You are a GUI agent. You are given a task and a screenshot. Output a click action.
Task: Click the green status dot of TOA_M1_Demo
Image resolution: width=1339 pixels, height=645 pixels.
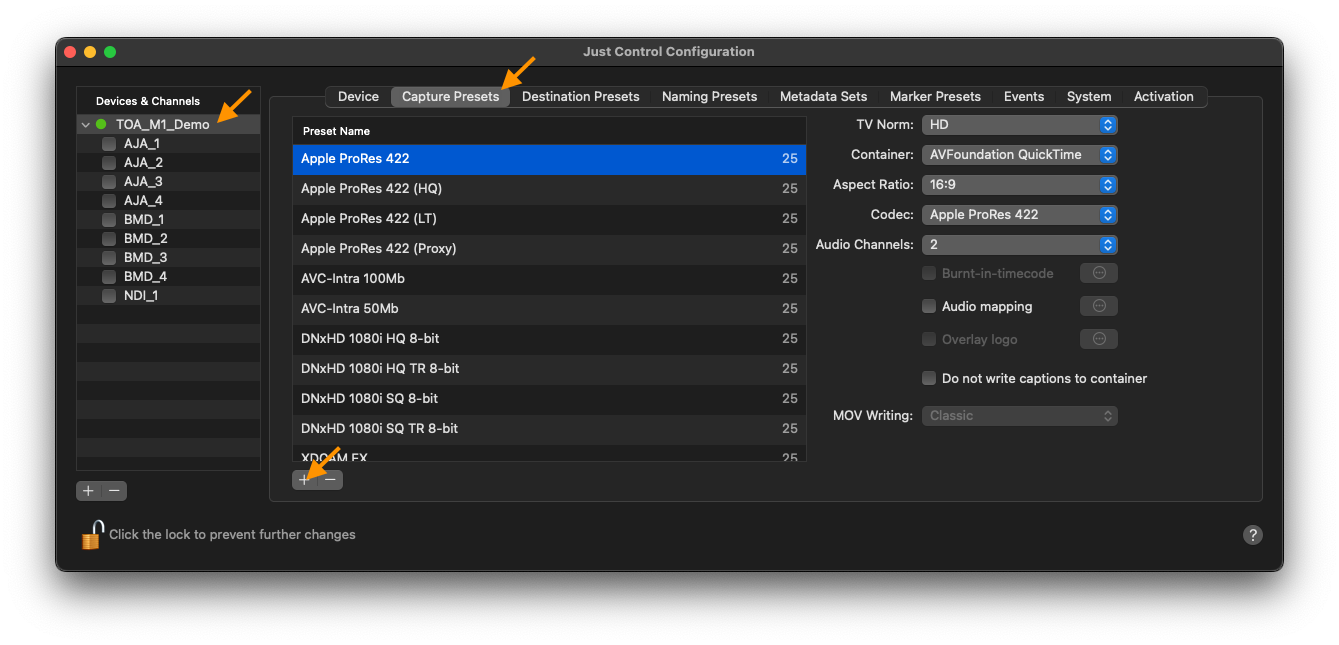coord(101,125)
